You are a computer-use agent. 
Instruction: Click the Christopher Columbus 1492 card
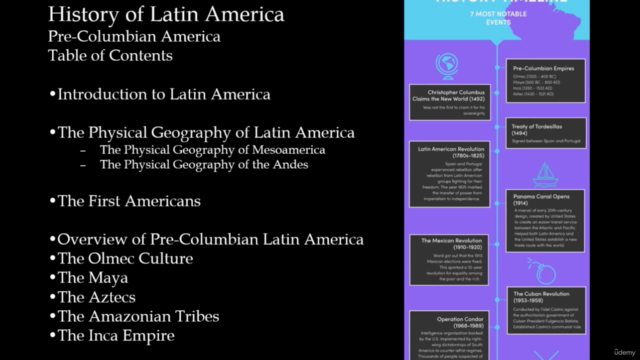click(450, 102)
